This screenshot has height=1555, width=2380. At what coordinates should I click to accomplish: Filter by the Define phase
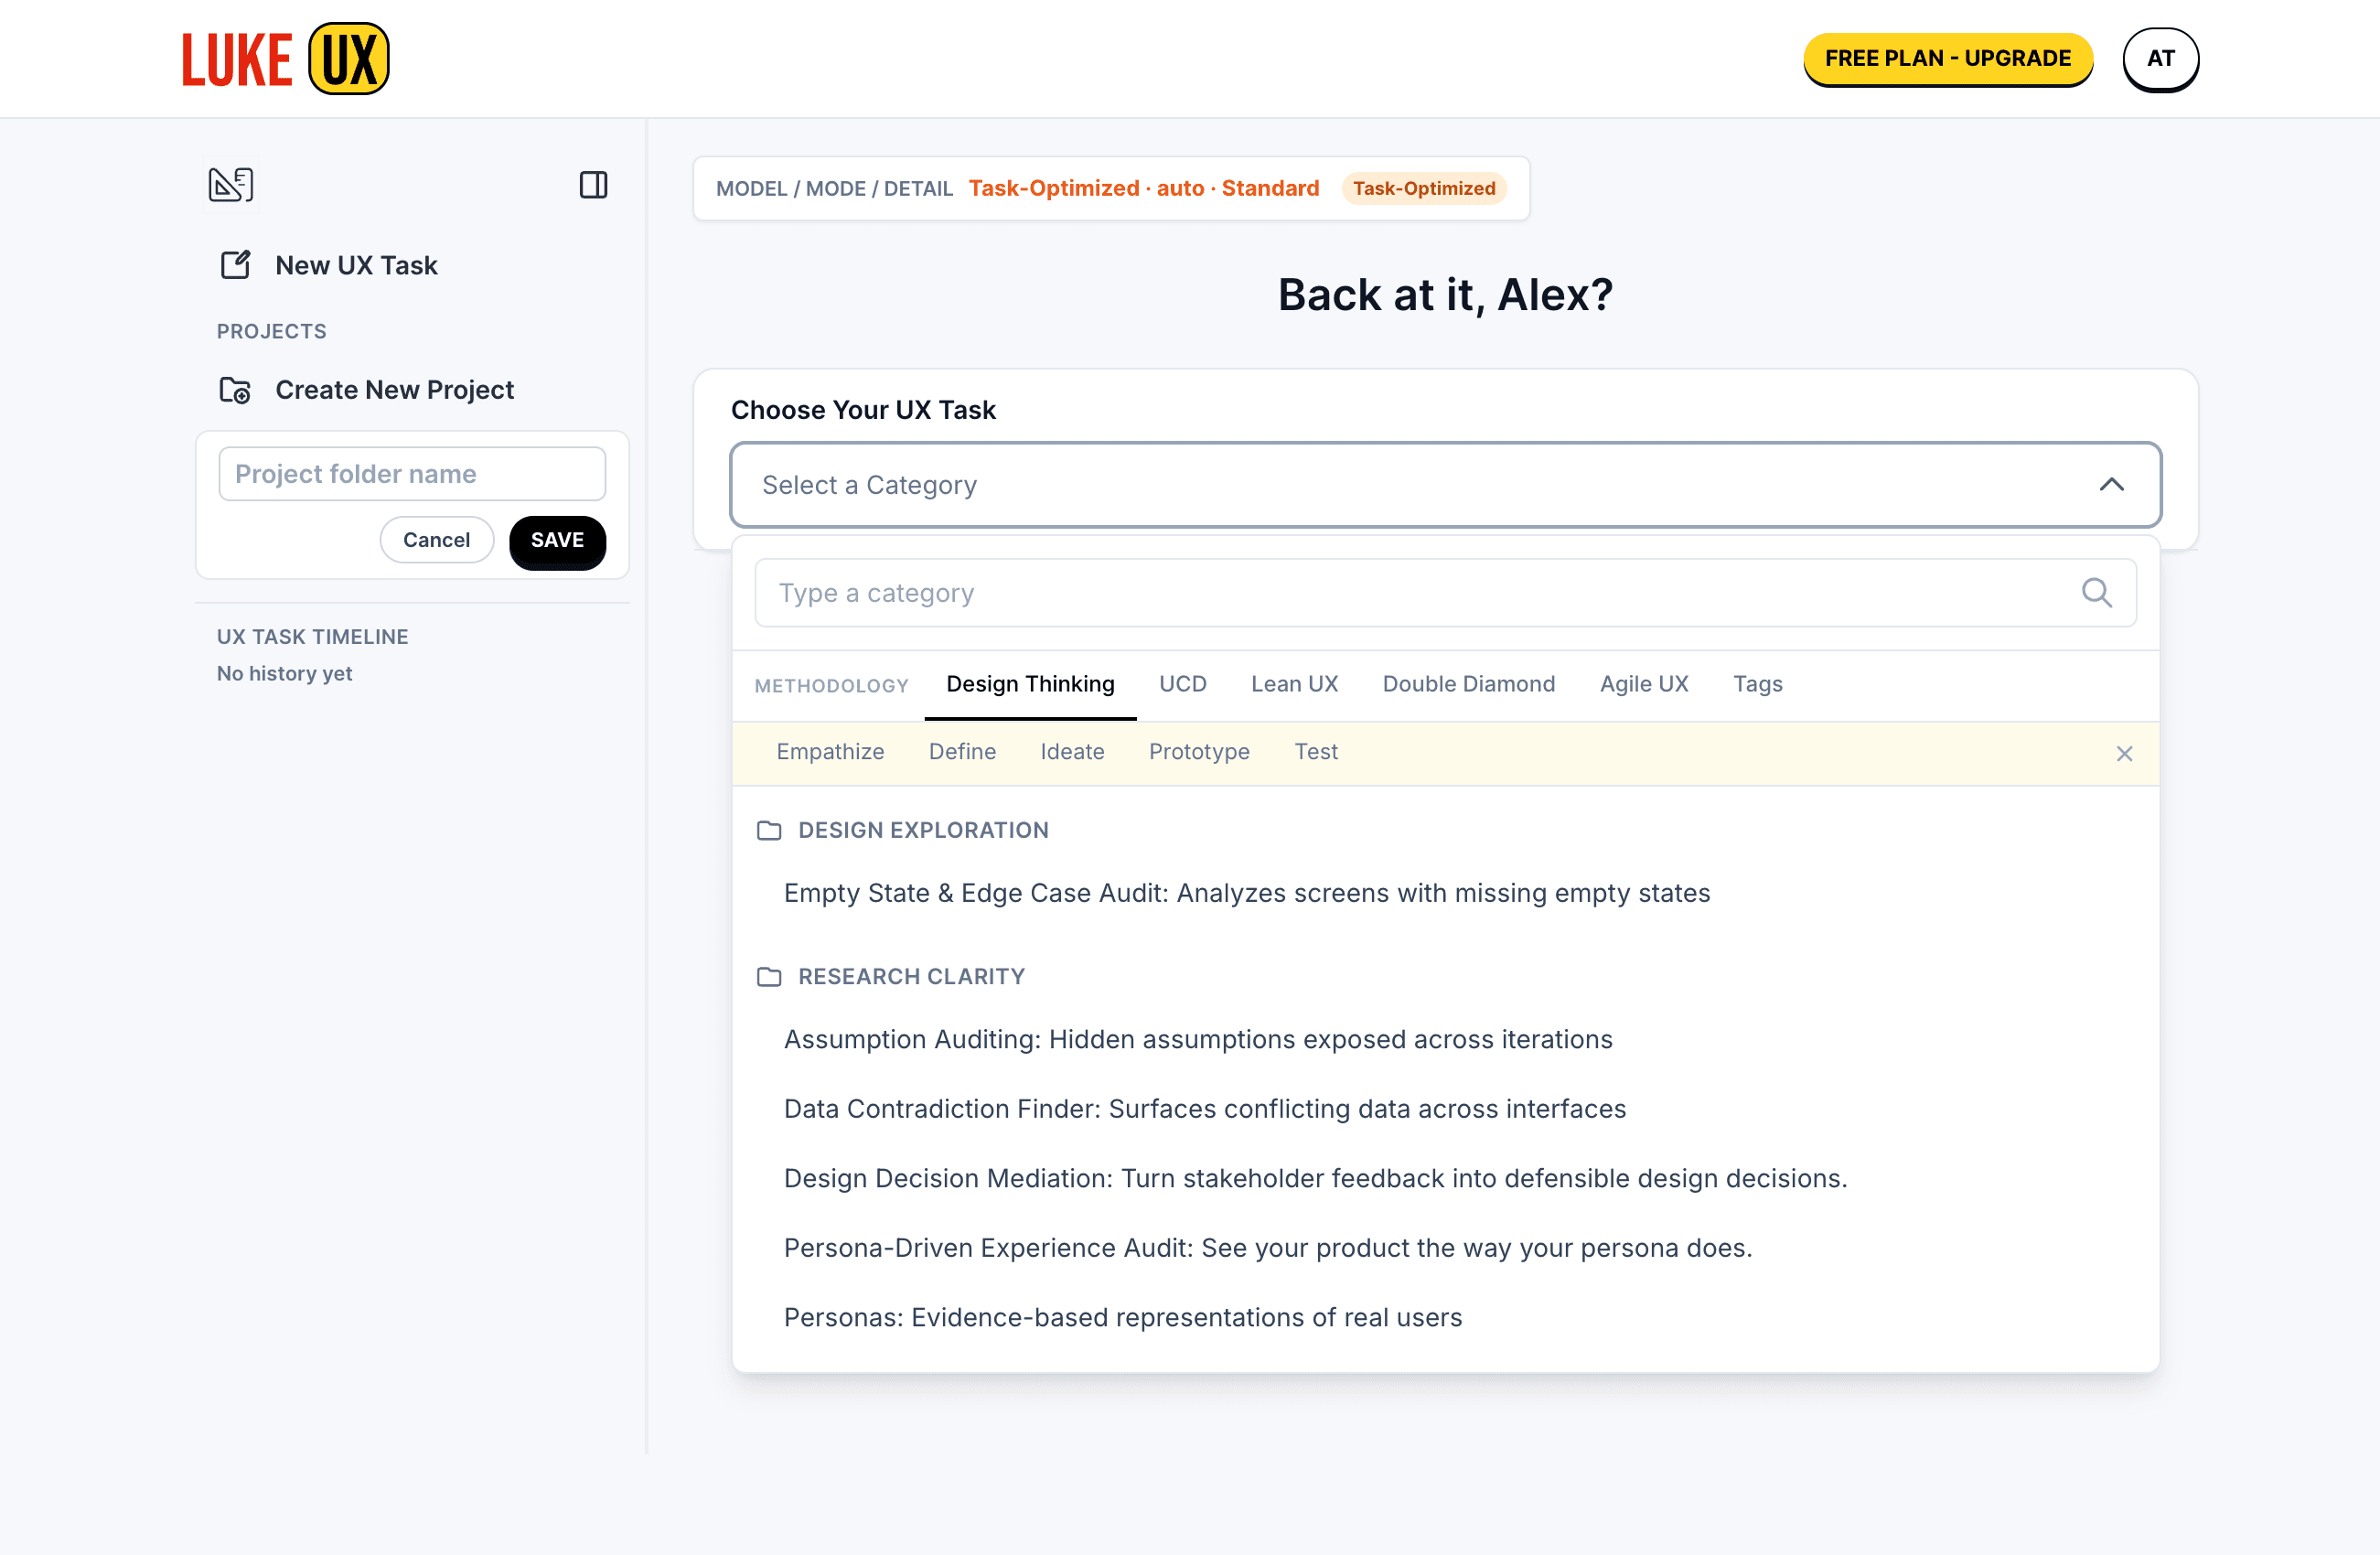(x=962, y=752)
